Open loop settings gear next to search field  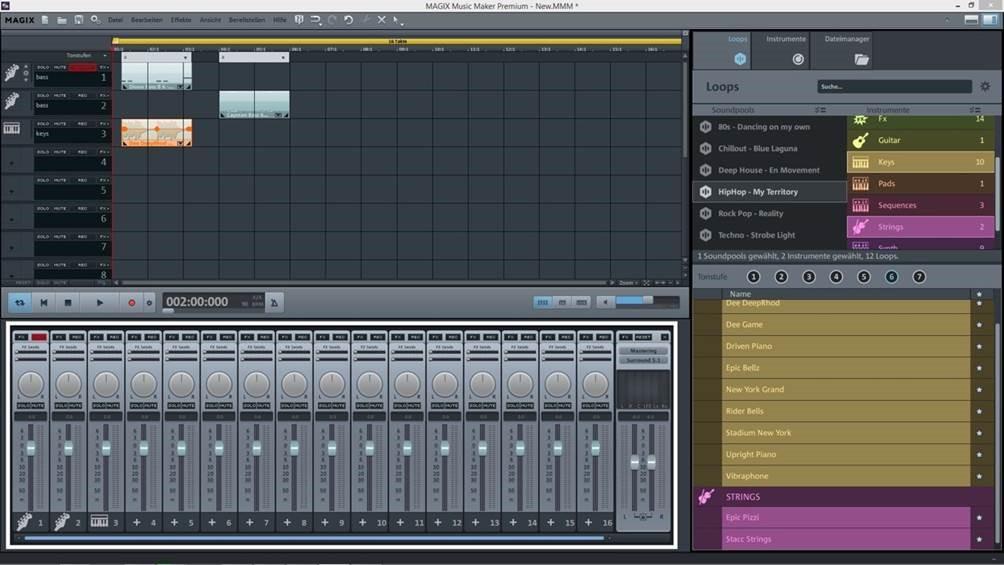985,86
